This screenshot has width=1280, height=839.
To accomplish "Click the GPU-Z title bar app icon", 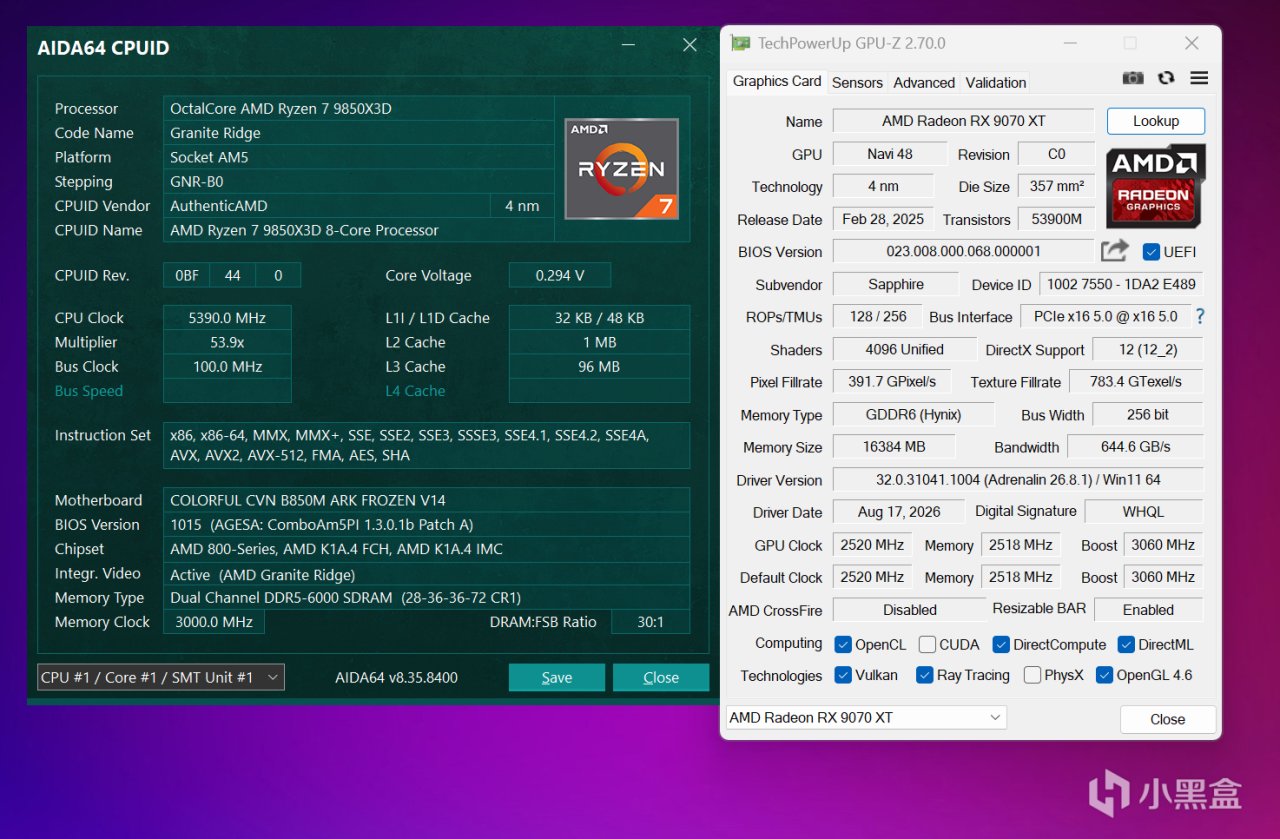I will [x=740, y=43].
